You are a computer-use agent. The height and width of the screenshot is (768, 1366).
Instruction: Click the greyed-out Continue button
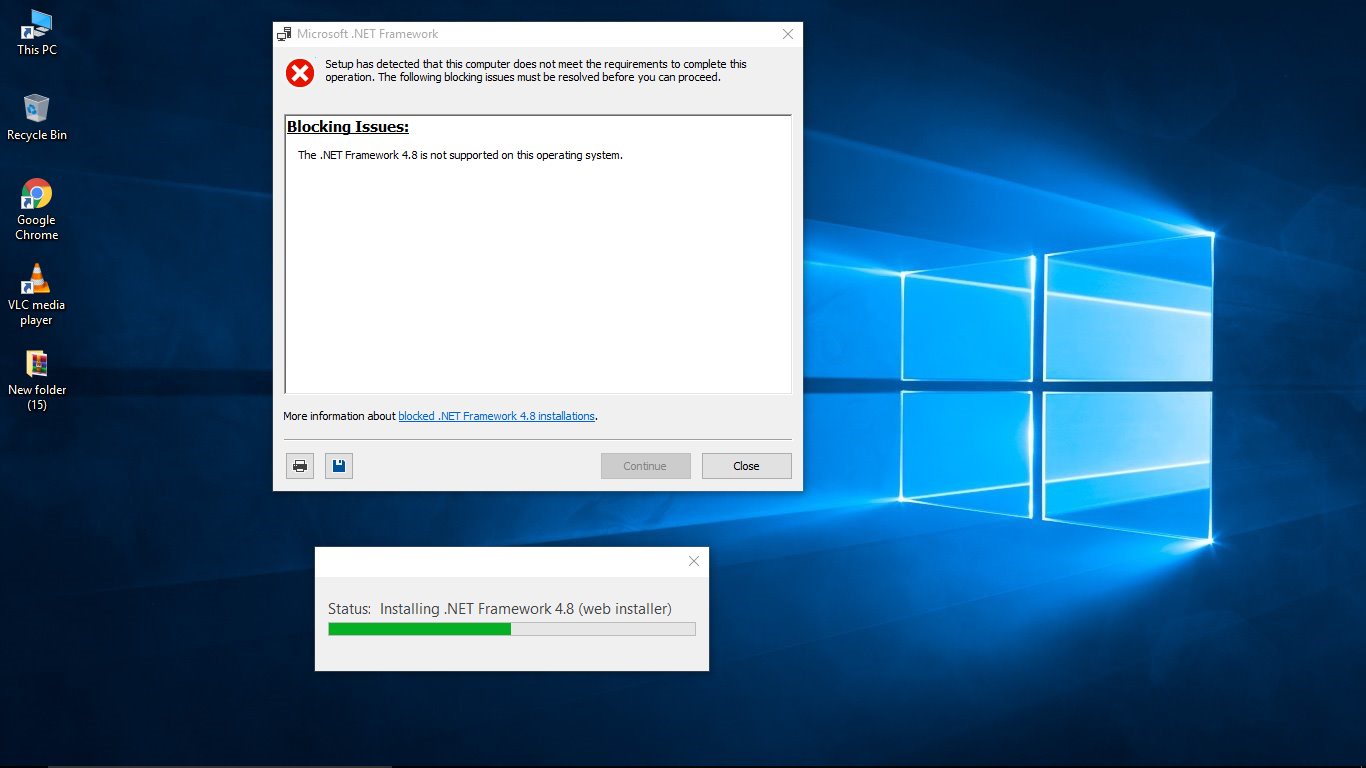[645, 466]
